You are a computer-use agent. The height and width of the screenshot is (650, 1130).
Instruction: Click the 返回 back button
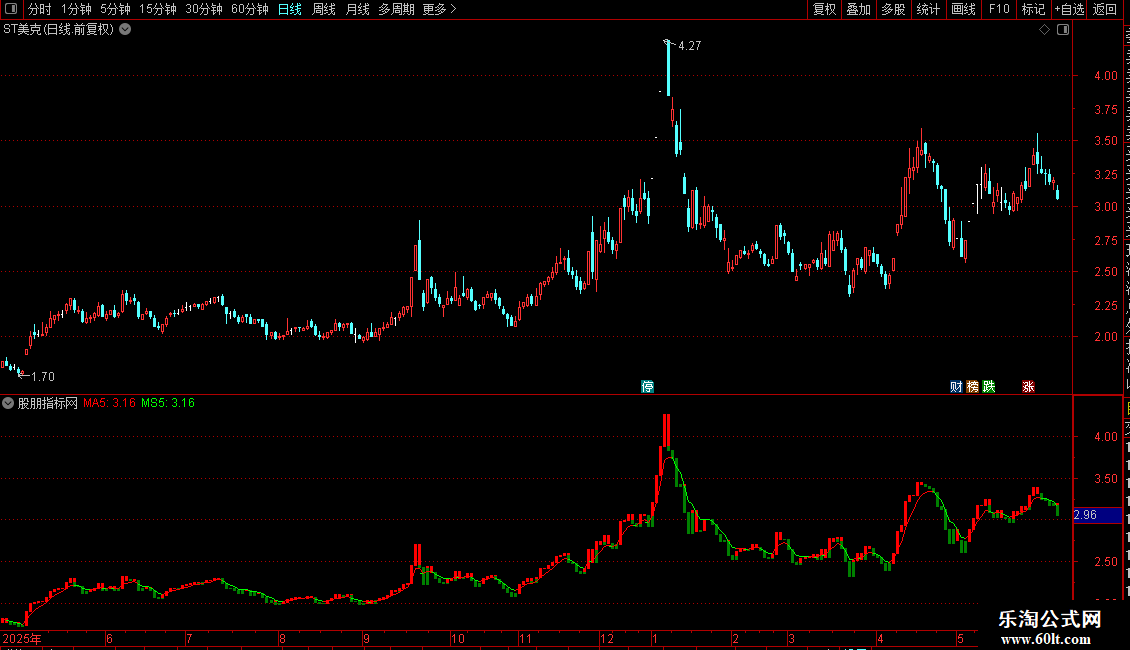(1105, 9)
